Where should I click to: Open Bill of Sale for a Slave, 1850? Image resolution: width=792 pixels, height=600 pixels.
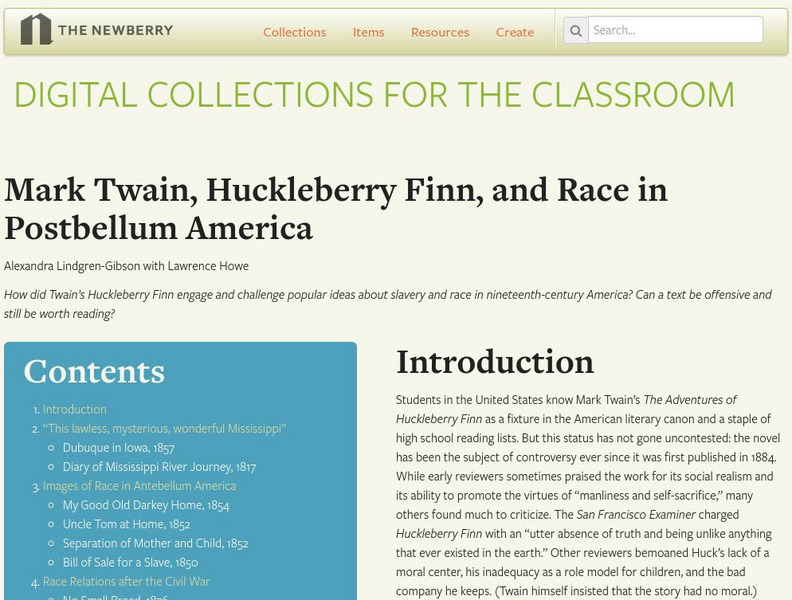[x=130, y=562]
